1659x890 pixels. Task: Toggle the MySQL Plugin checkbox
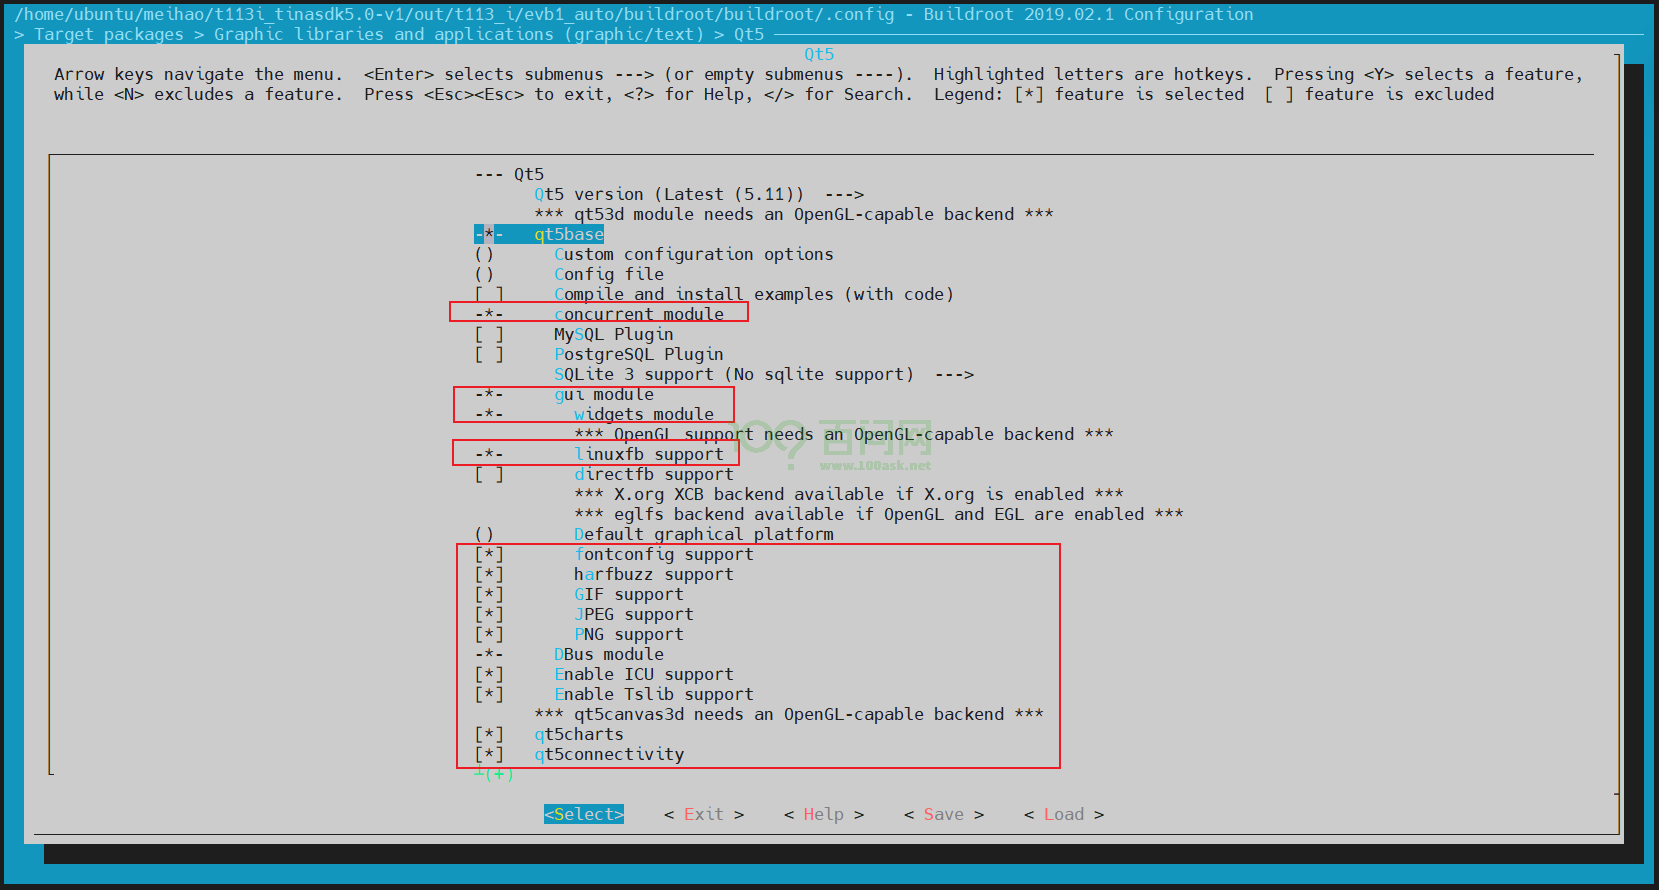[489, 334]
